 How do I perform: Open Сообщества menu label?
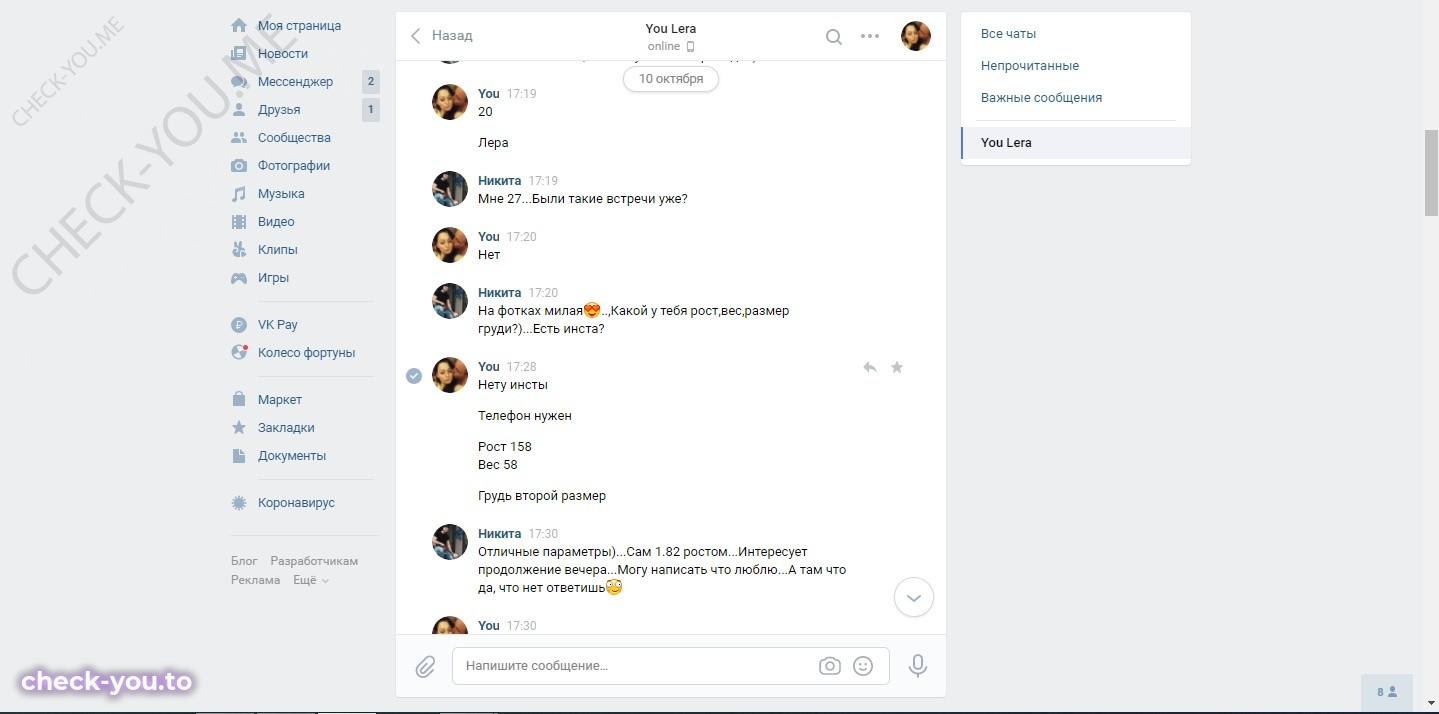click(x=294, y=137)
